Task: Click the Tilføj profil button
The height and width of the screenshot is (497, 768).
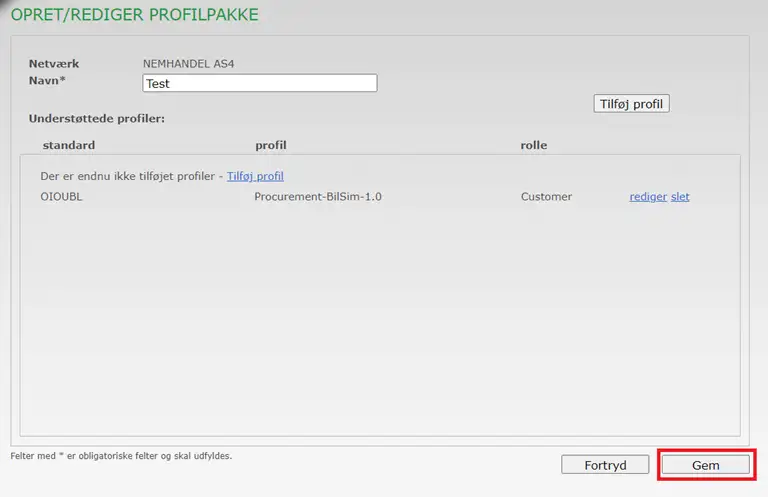Action: pos(631,104)
